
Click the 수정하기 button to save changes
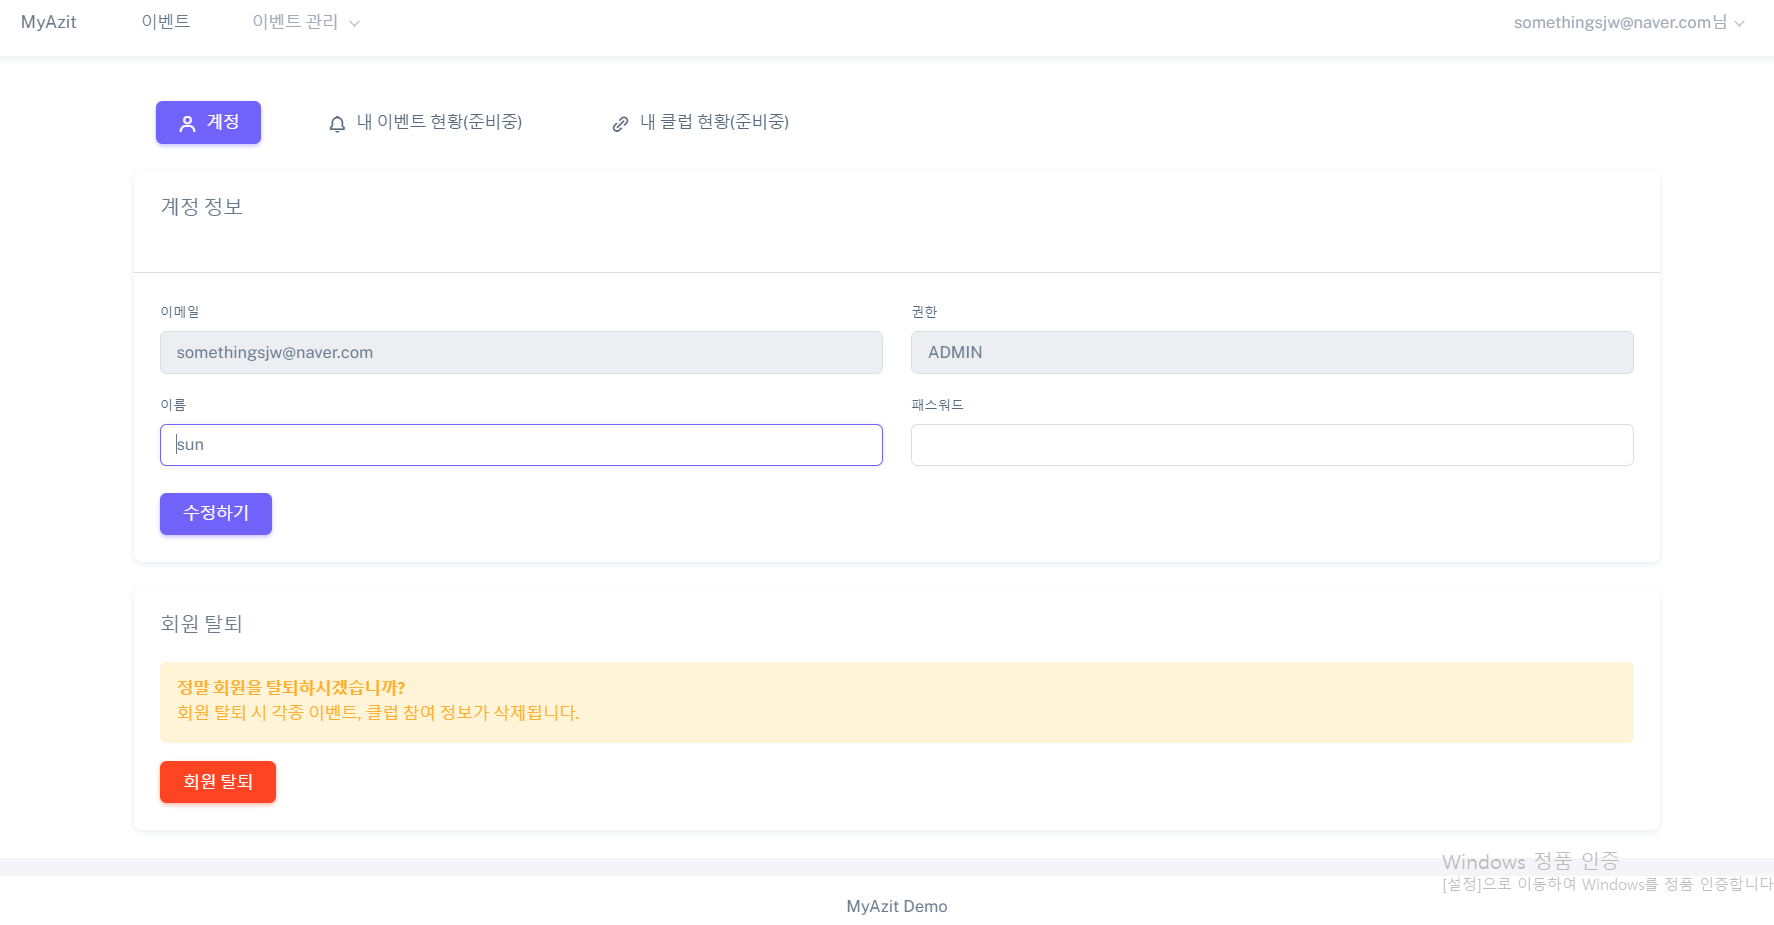point(215,513)
